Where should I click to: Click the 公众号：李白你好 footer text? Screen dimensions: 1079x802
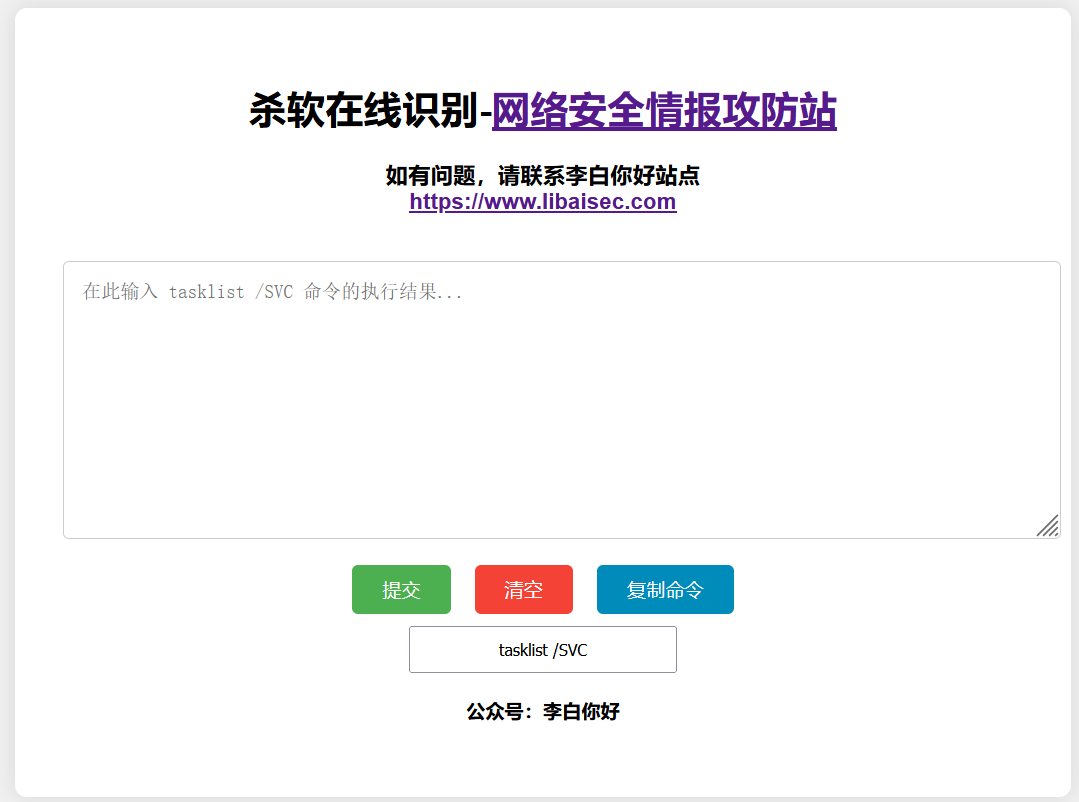[x=543, y=711]
